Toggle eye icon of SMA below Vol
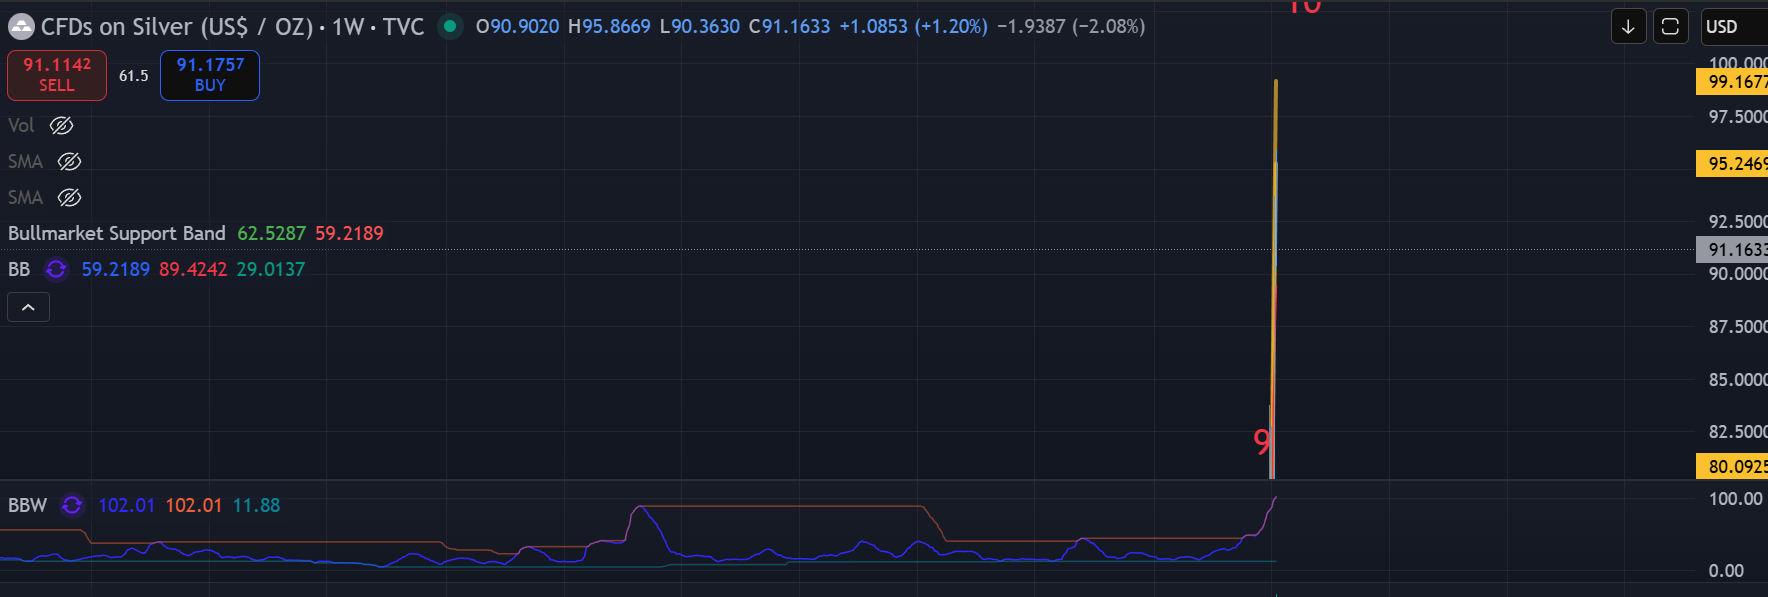The height and width of the screenshot is (597, 1768). point(69,161)
